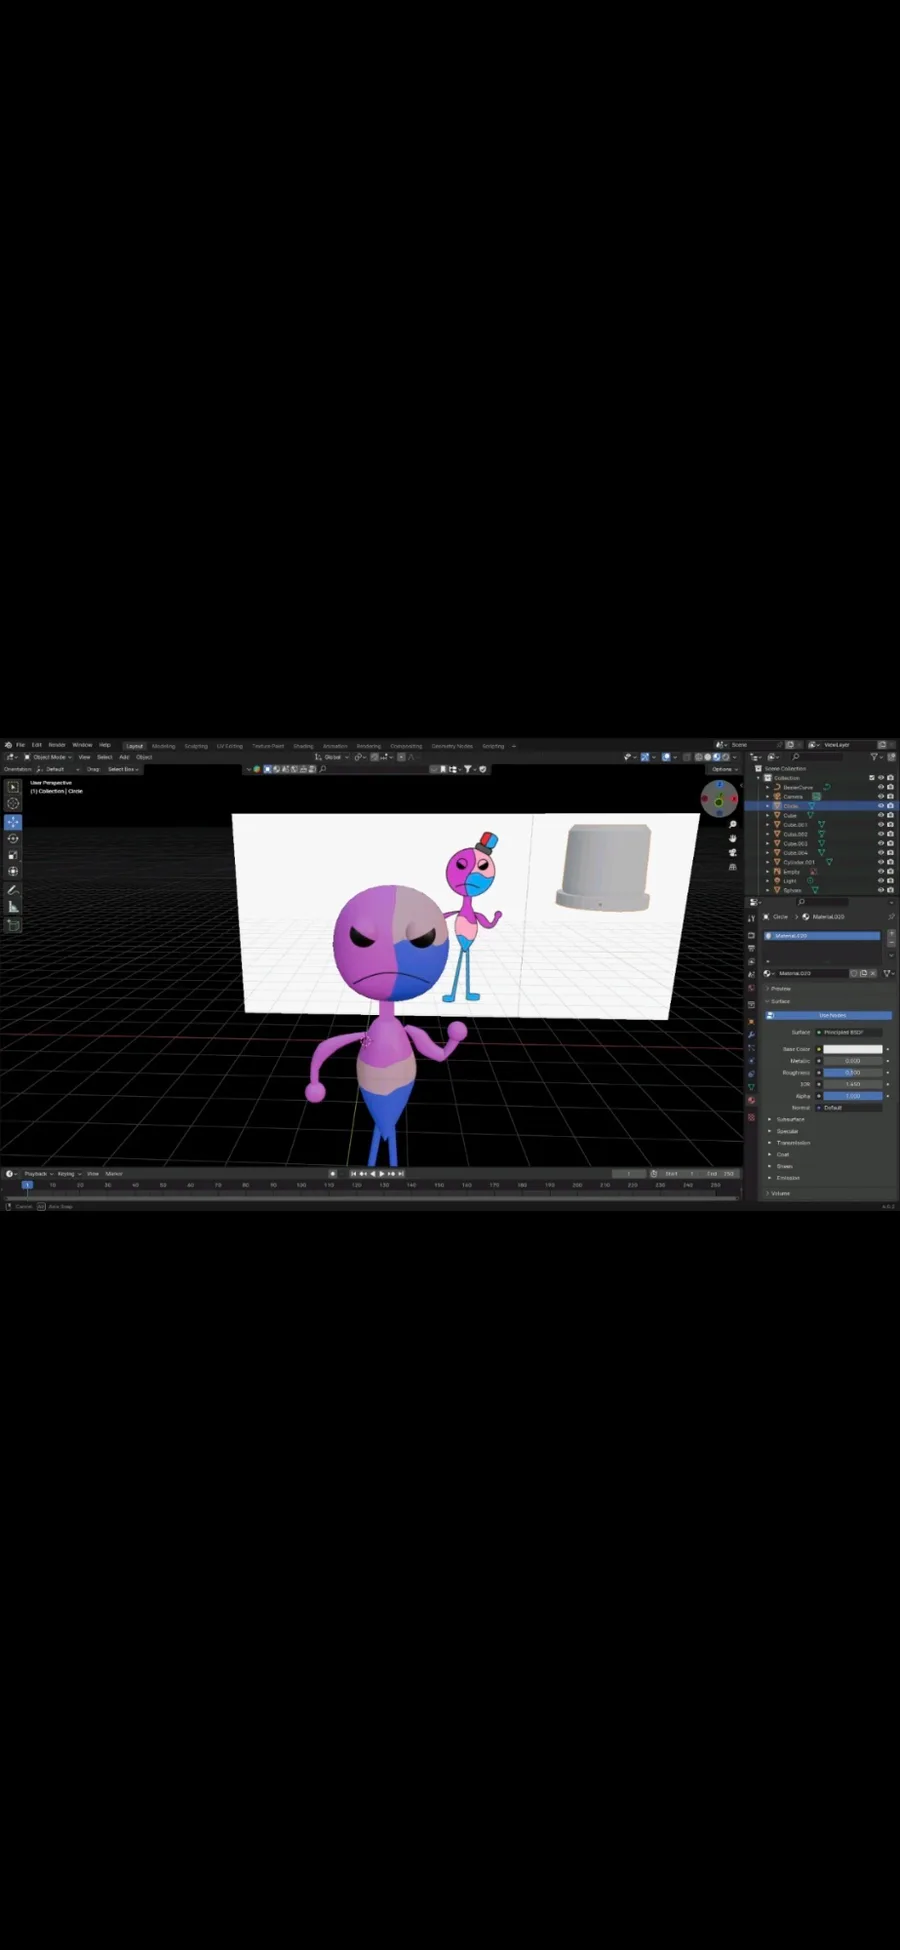
Task: Click the navigation gizmo orientation widget
Action: pos(718,798)
